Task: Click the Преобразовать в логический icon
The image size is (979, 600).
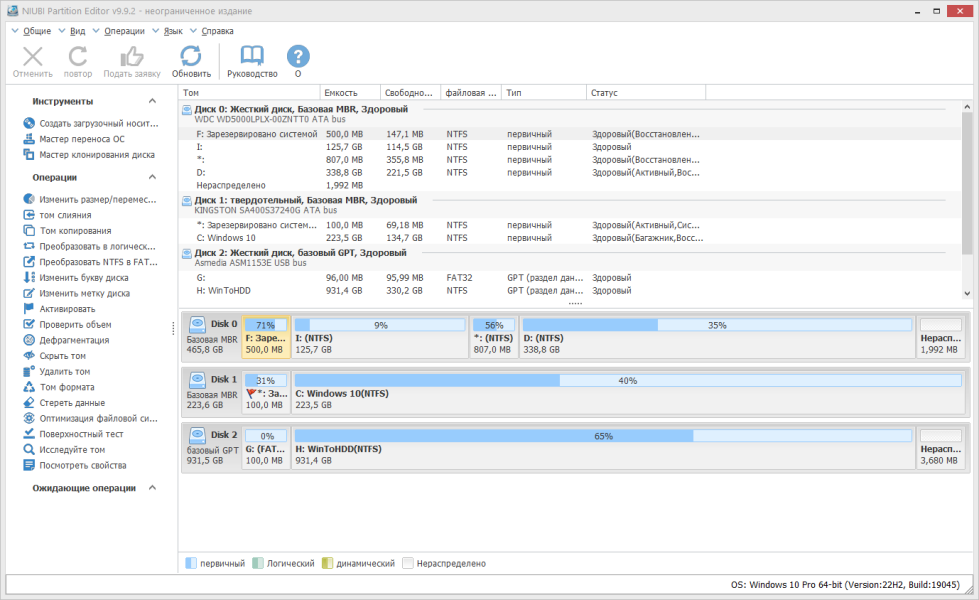Action: pyautogui.click(x=29, y=246)
